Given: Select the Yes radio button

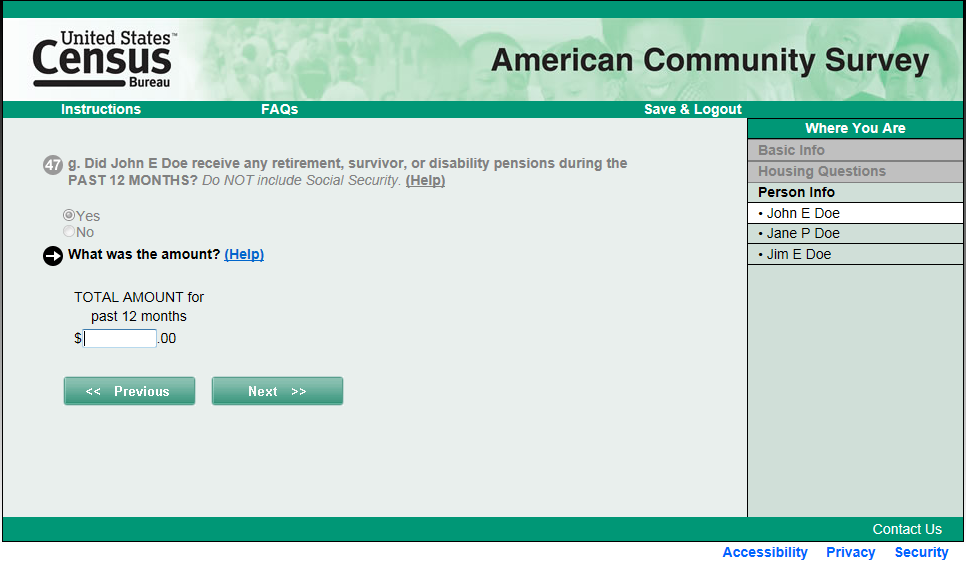Looking at the screenshot, I should [x=69, y=215].
